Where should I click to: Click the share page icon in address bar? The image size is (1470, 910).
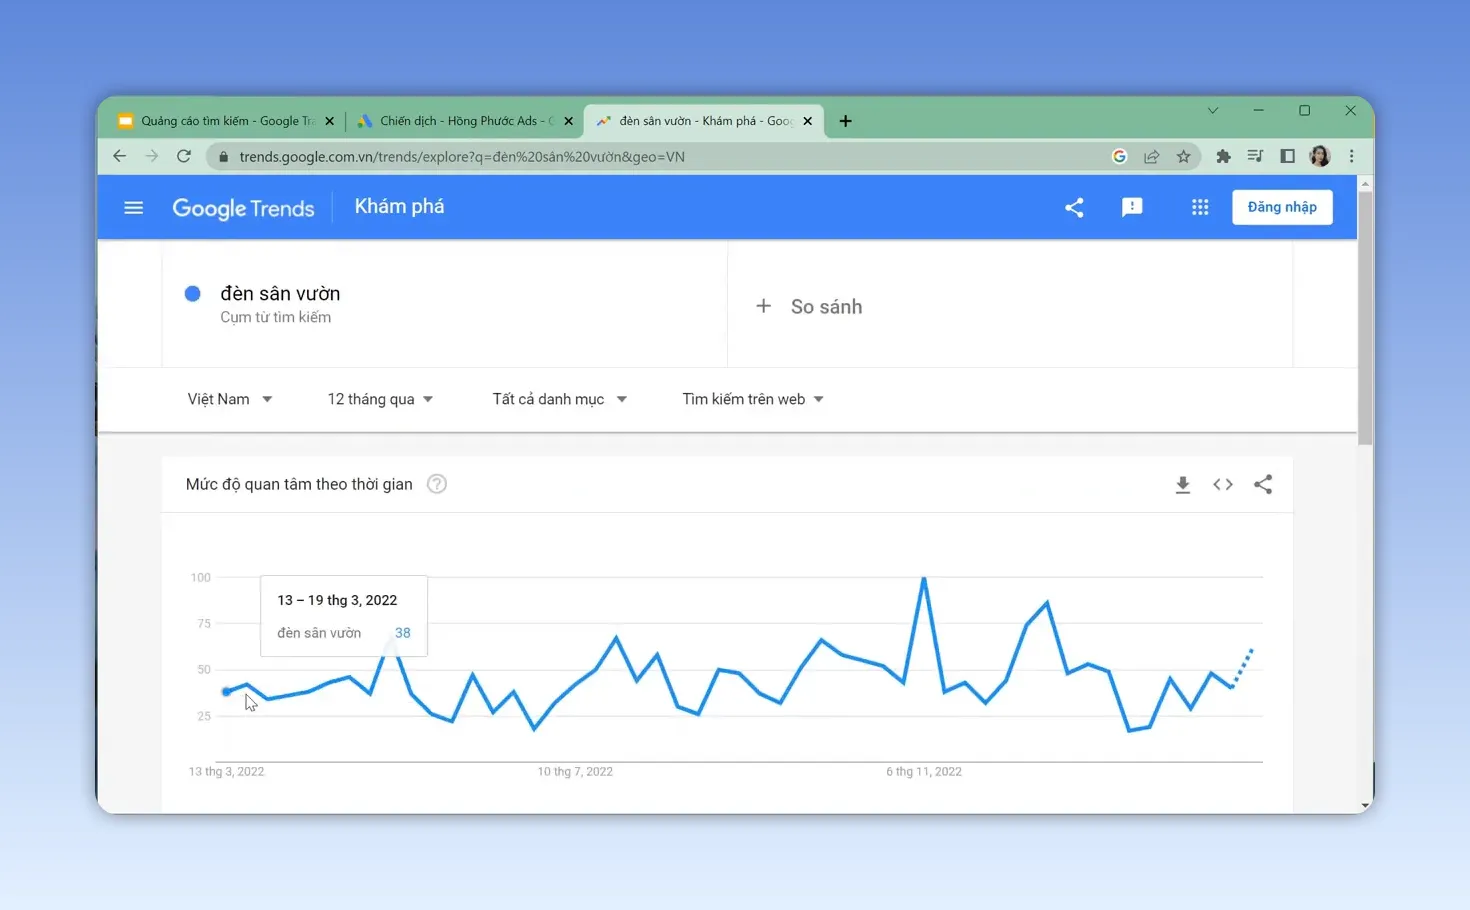coord(1152,156)
